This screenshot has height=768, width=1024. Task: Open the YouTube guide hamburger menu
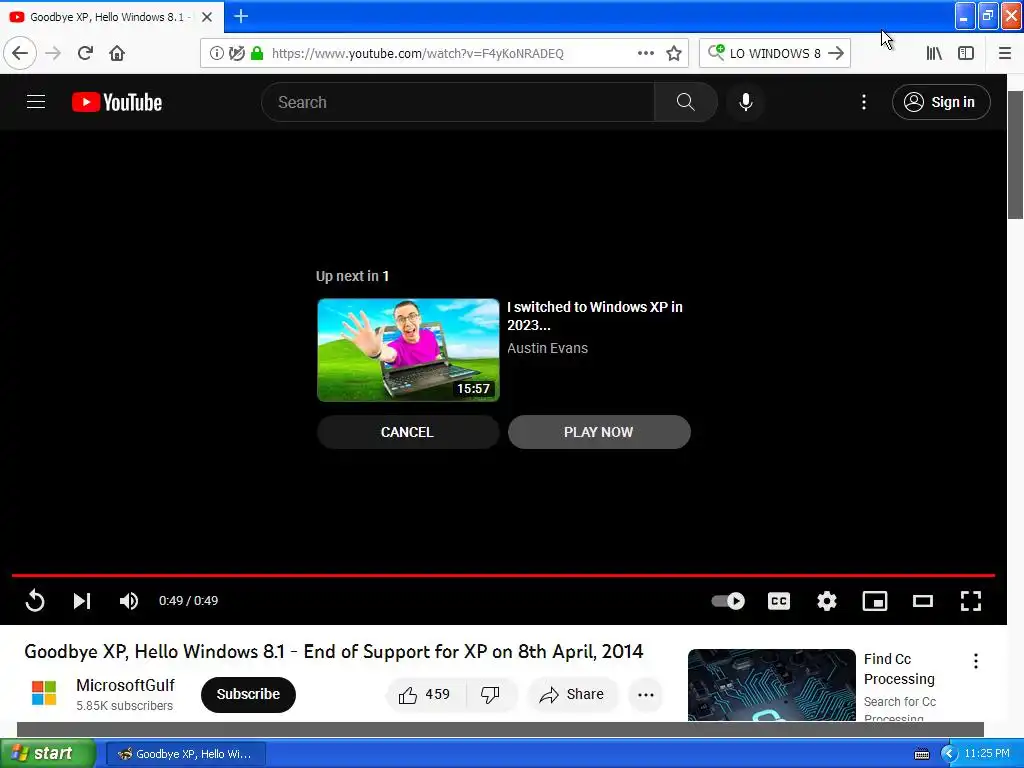[36, 102]
